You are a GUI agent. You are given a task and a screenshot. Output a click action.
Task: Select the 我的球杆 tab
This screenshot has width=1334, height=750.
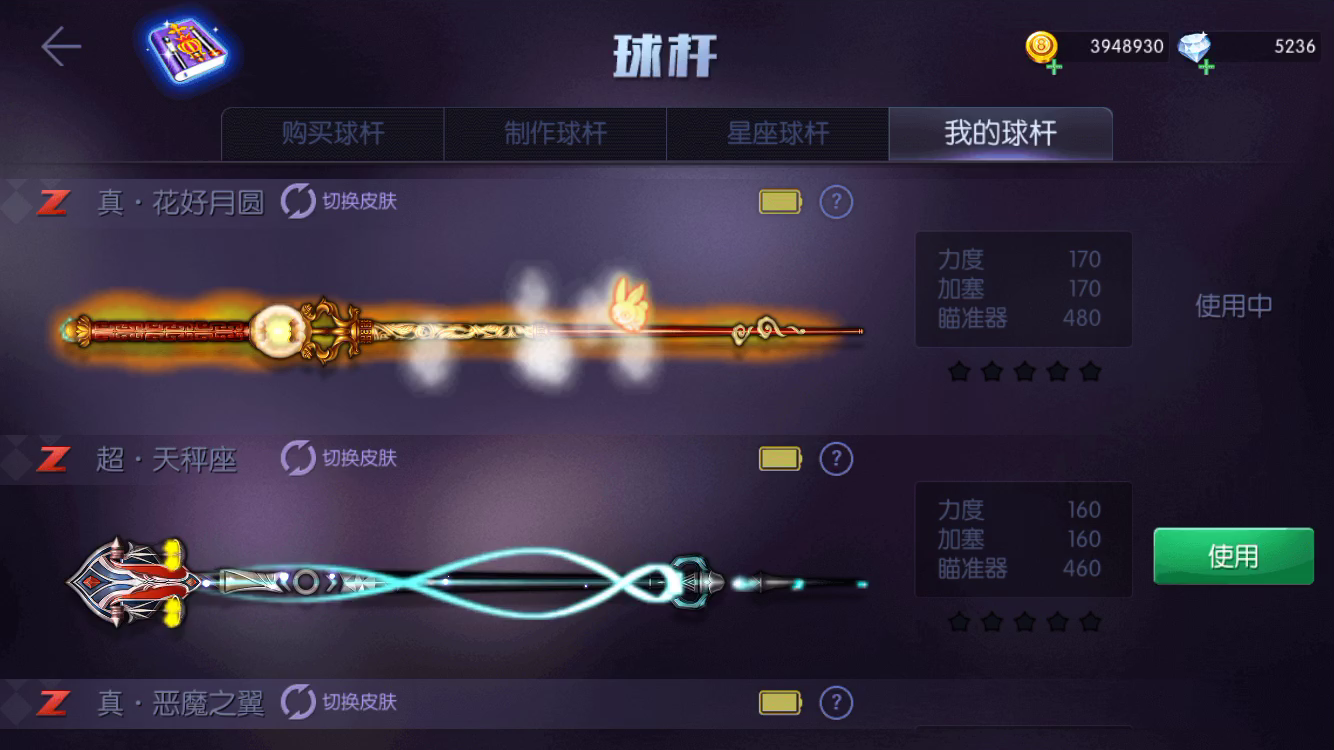tap(1000, 134)
